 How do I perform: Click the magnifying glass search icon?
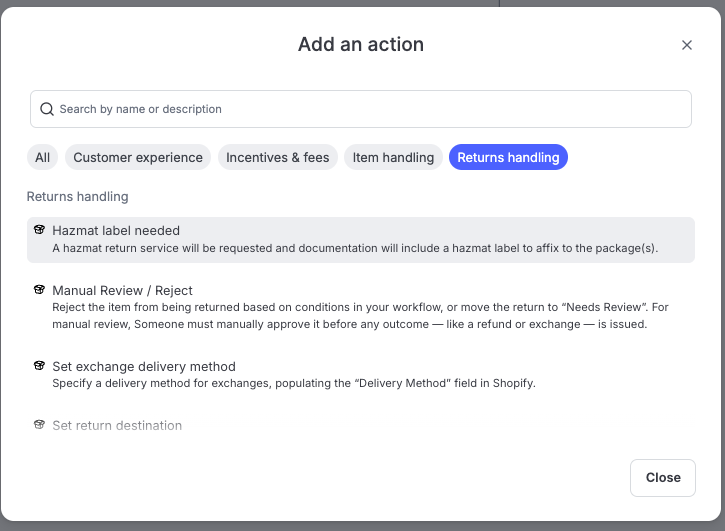[x=47, y=109]
